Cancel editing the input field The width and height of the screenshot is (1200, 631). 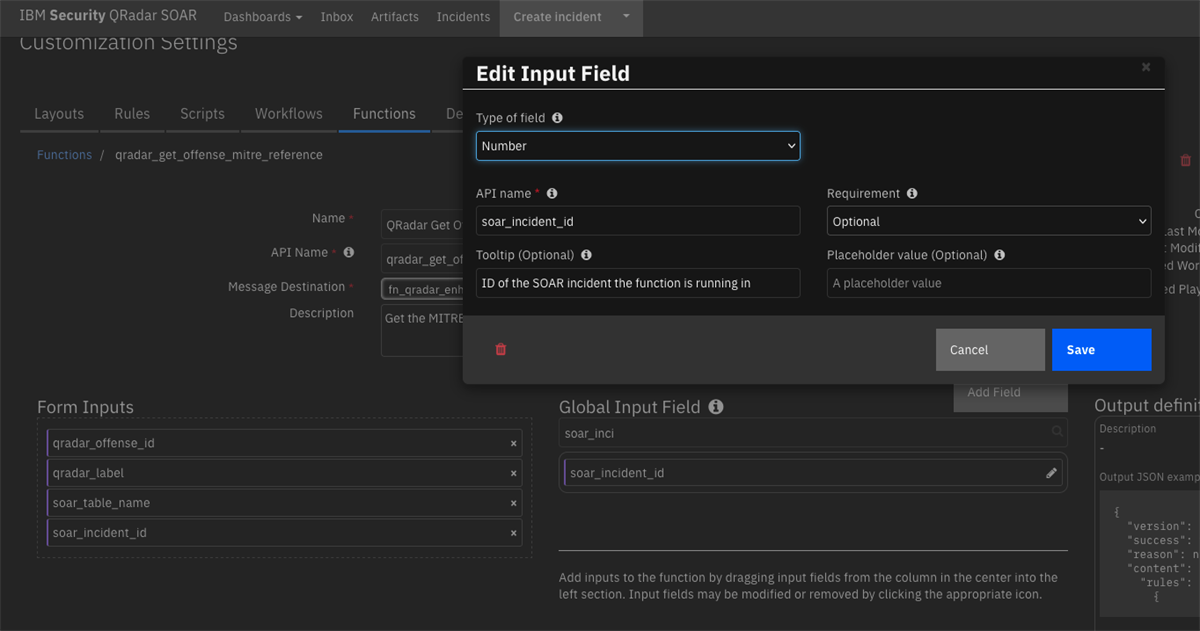(990, 350)
